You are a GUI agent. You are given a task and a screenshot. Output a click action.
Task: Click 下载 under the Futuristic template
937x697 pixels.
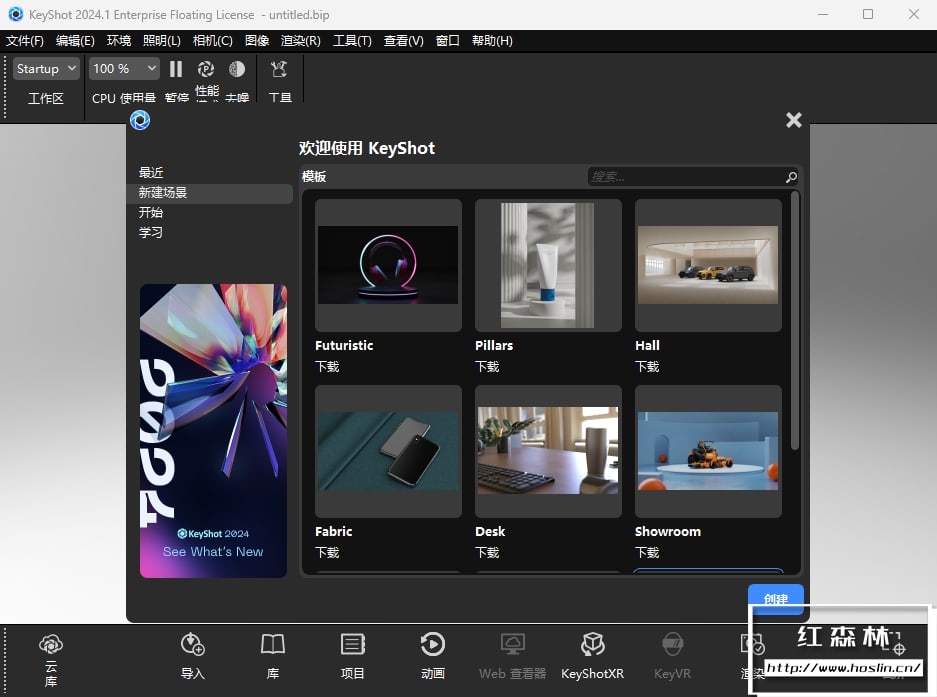point(327,367)
